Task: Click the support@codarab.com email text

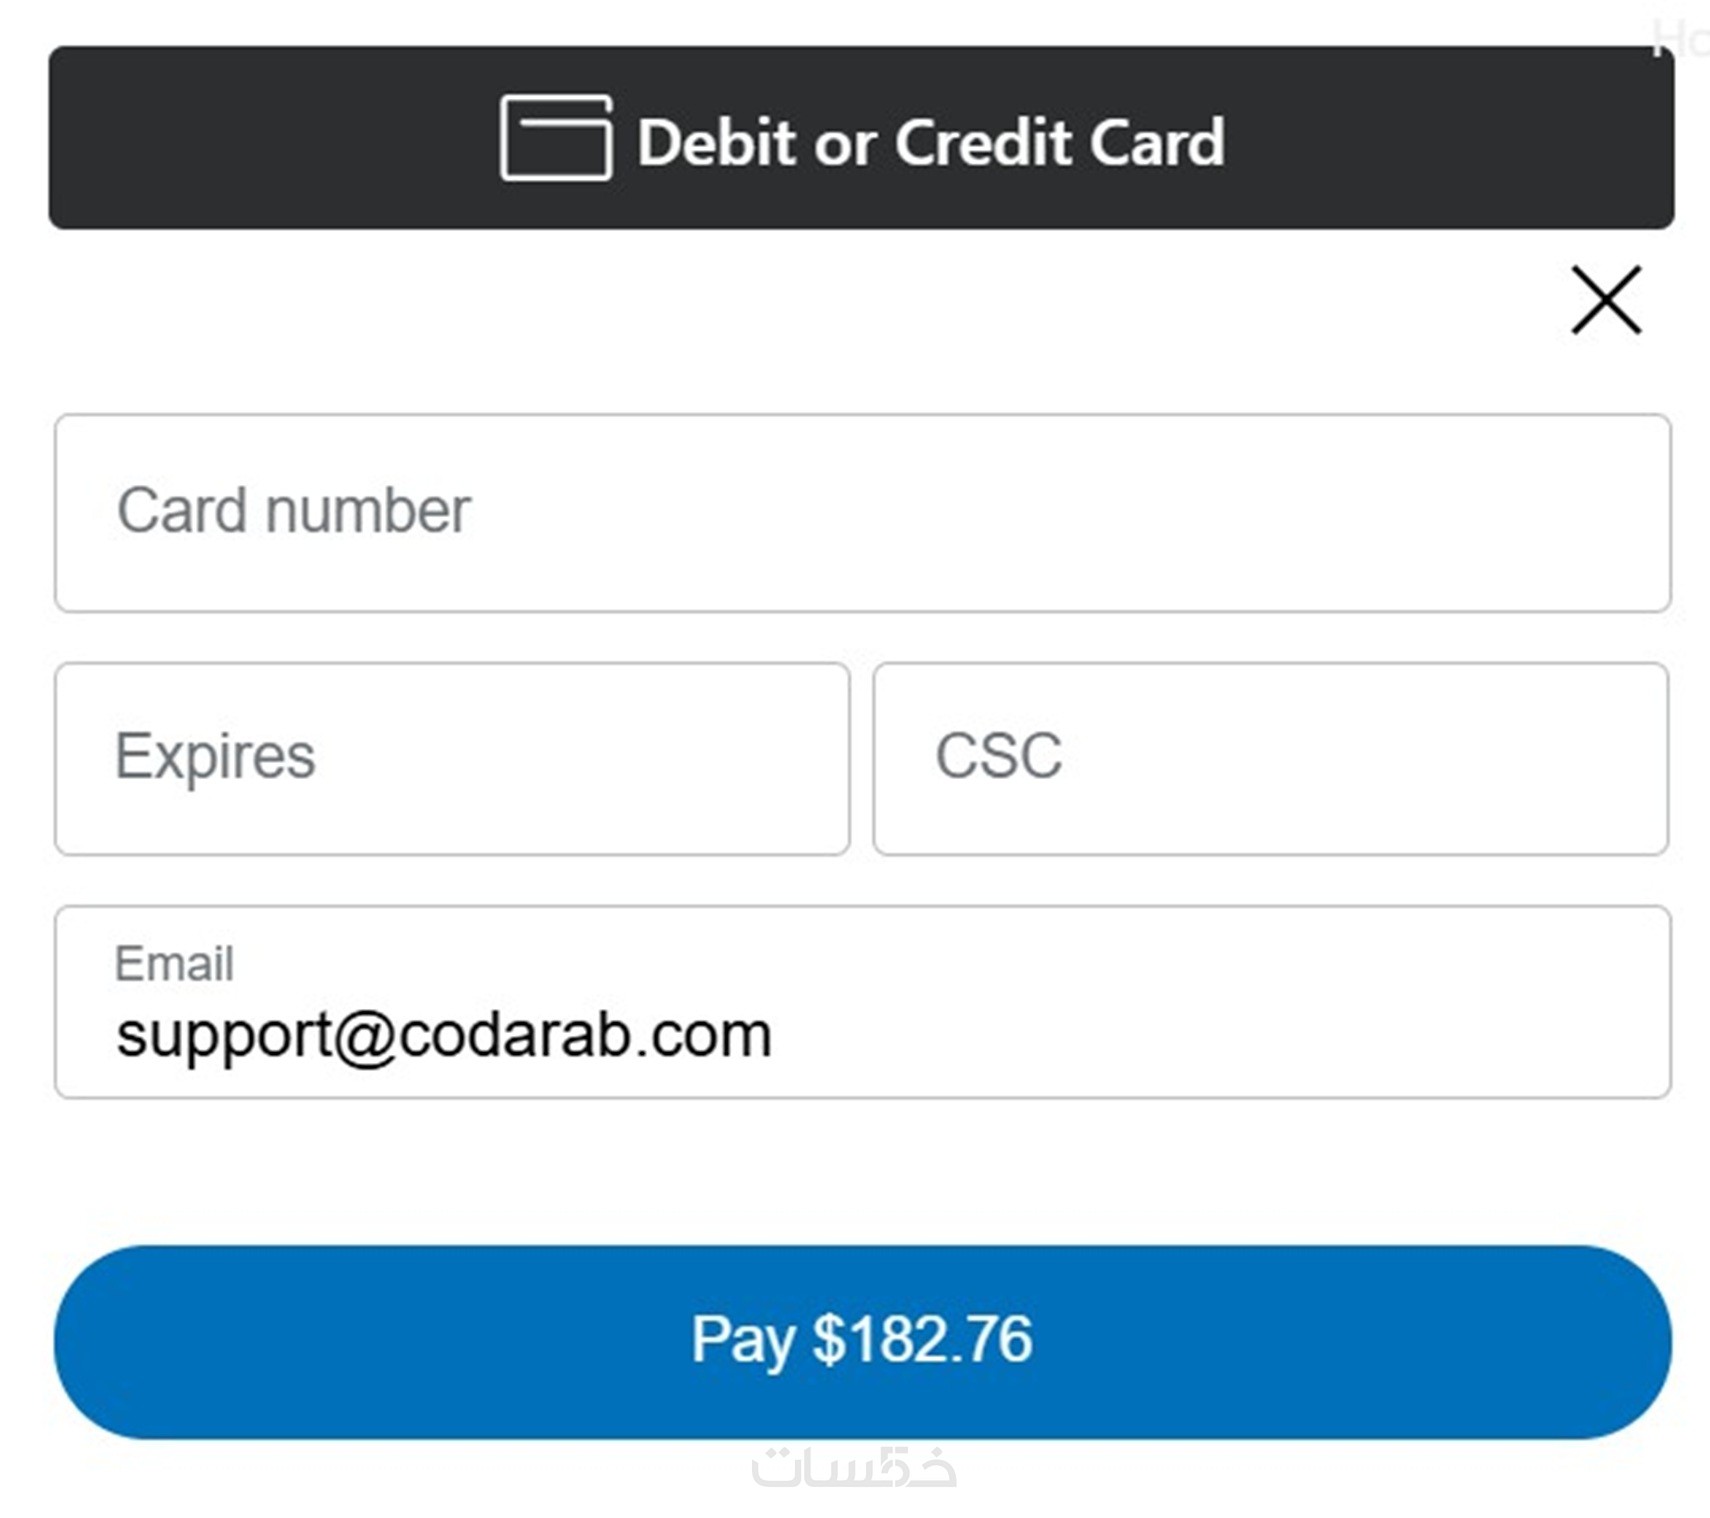Action: tap(443, 1034)
